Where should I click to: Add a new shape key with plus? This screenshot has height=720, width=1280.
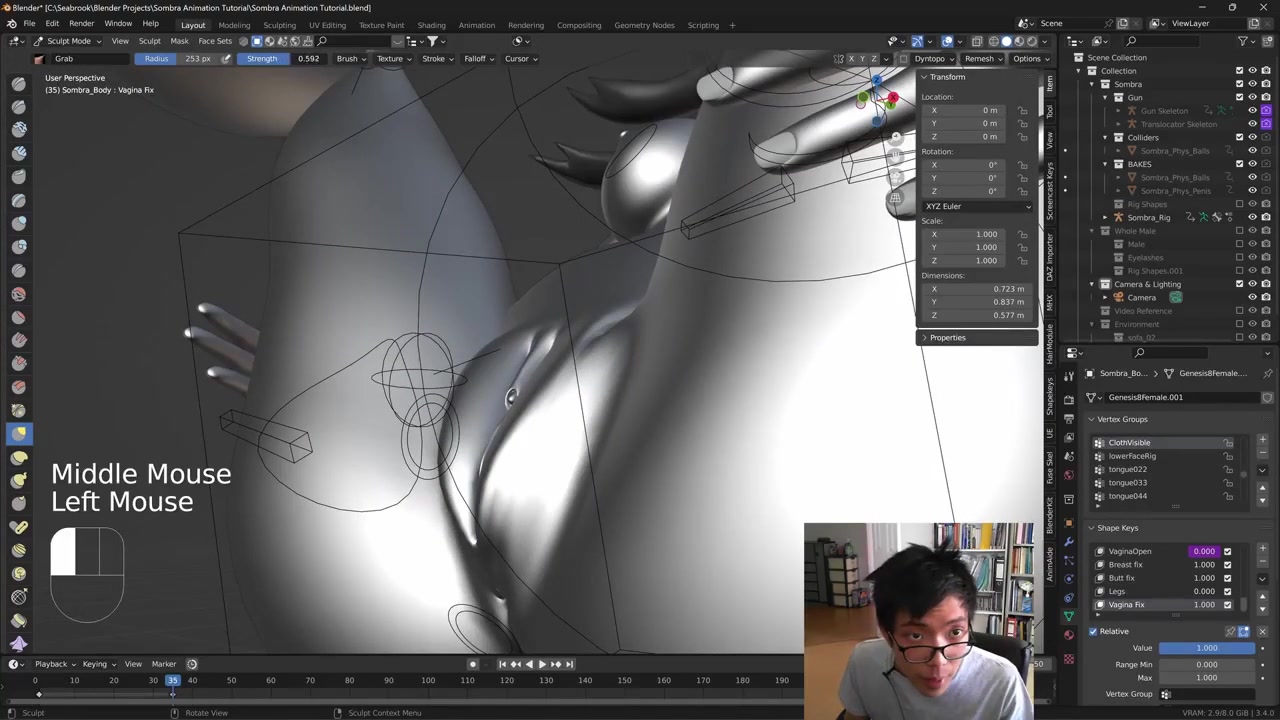click(x=1263, y=549)
